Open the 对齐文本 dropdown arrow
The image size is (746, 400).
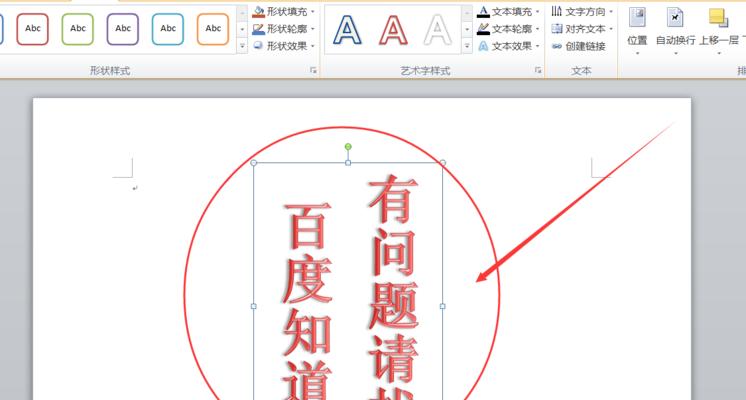[611, 29]
